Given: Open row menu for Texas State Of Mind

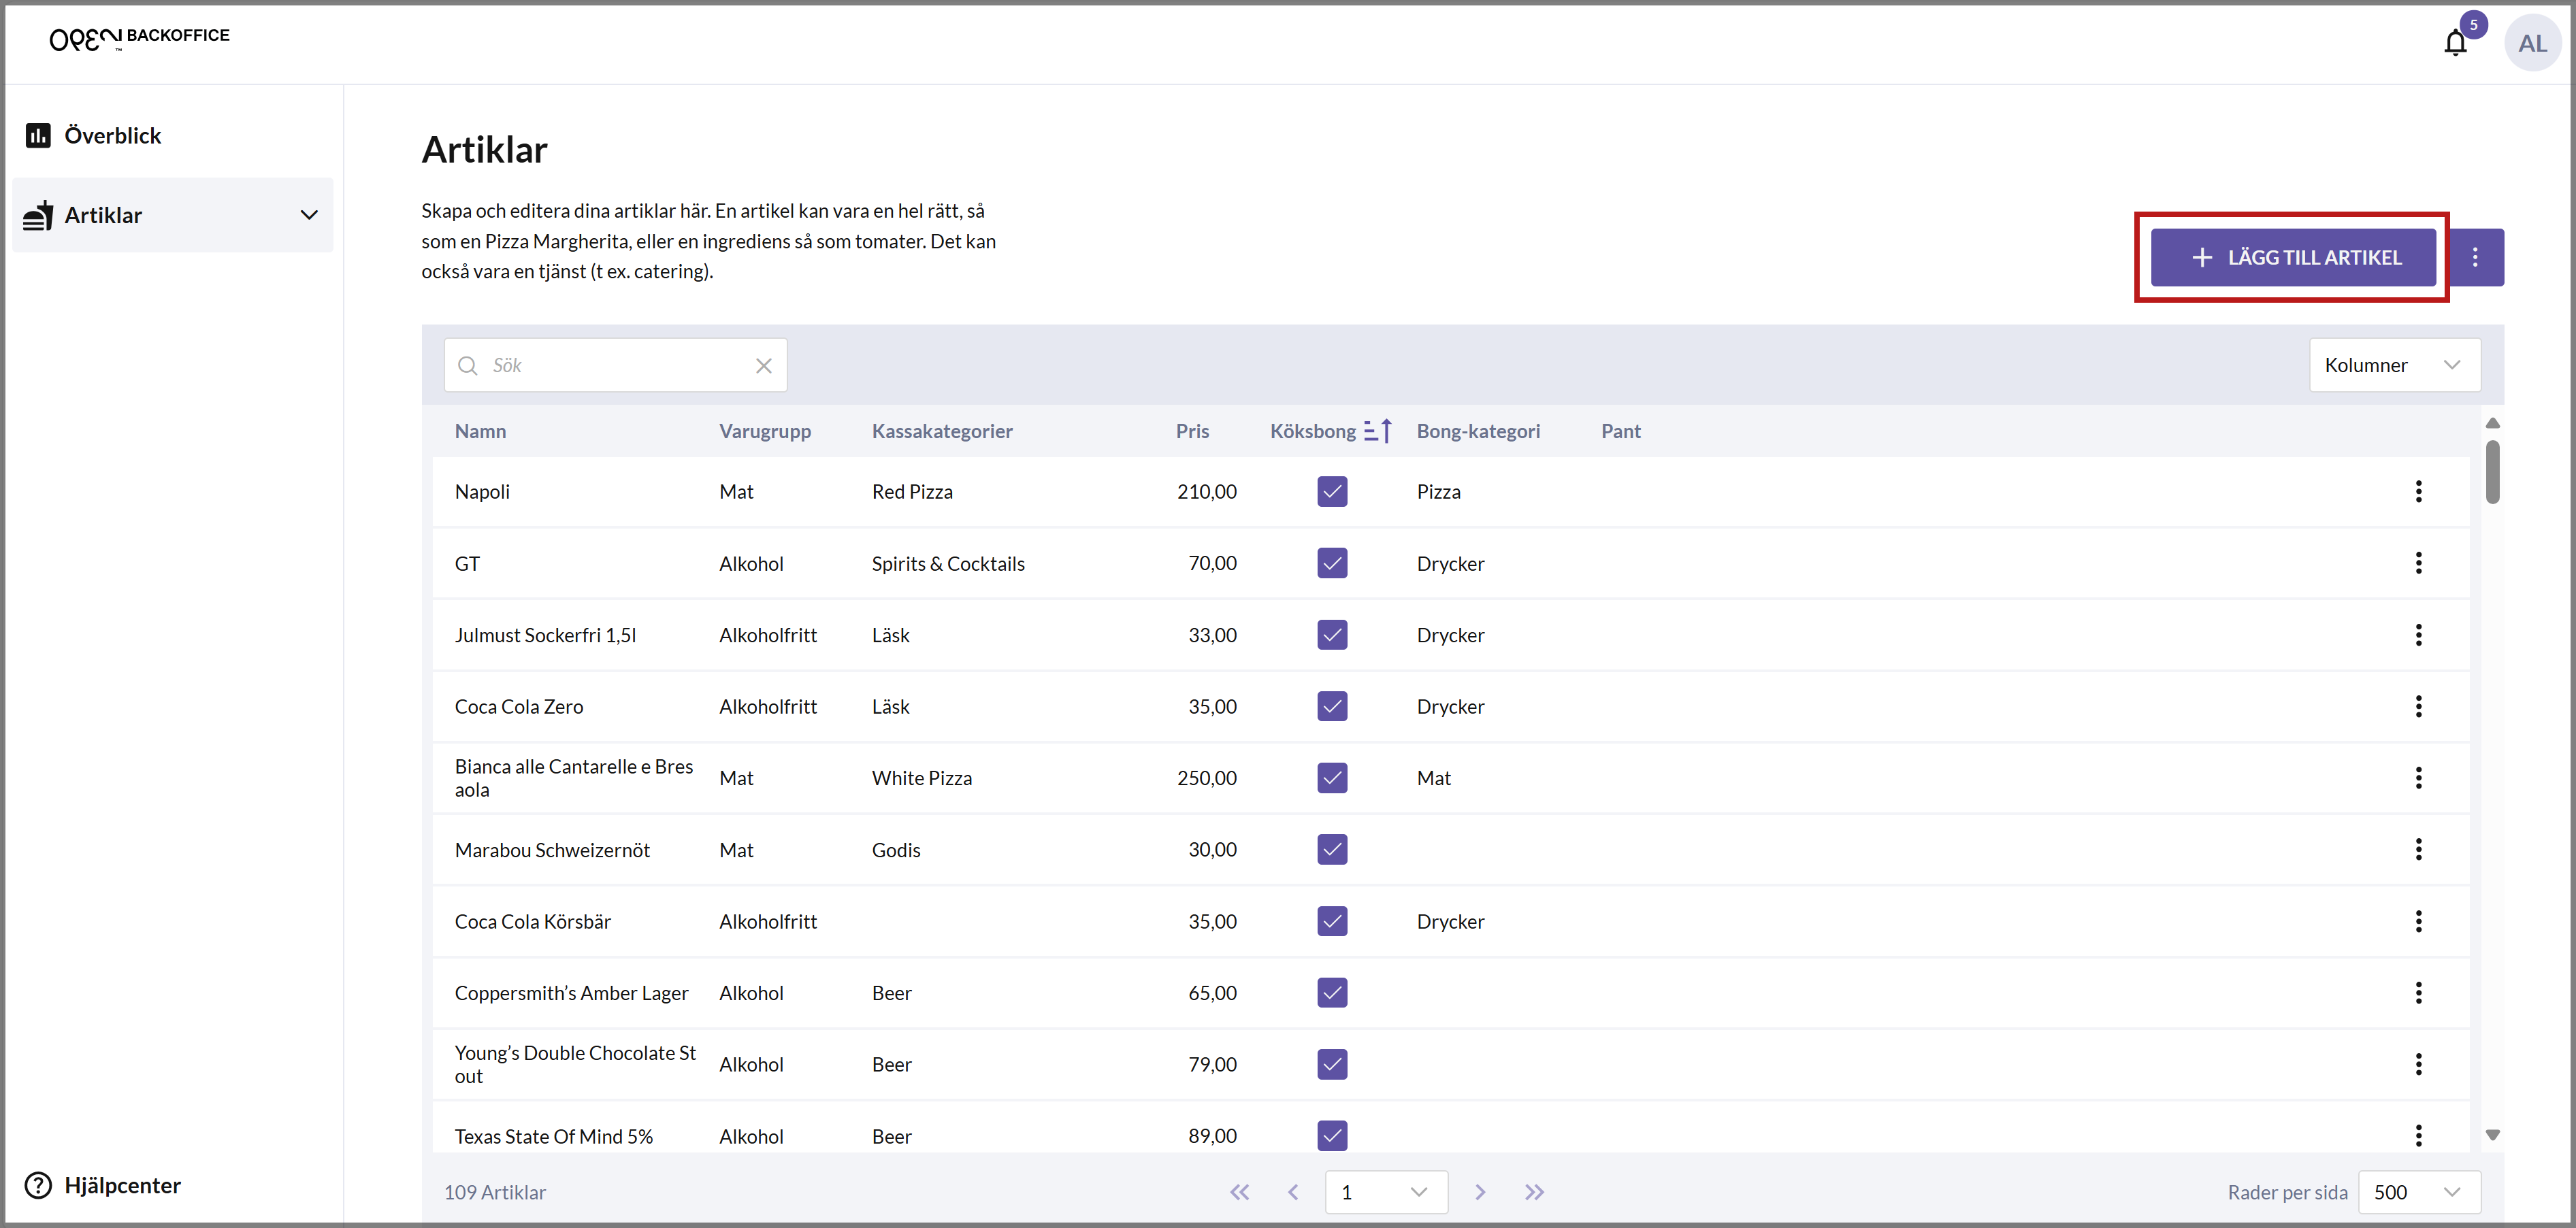Looking at the screenshot, I should coord(2418,1136).
